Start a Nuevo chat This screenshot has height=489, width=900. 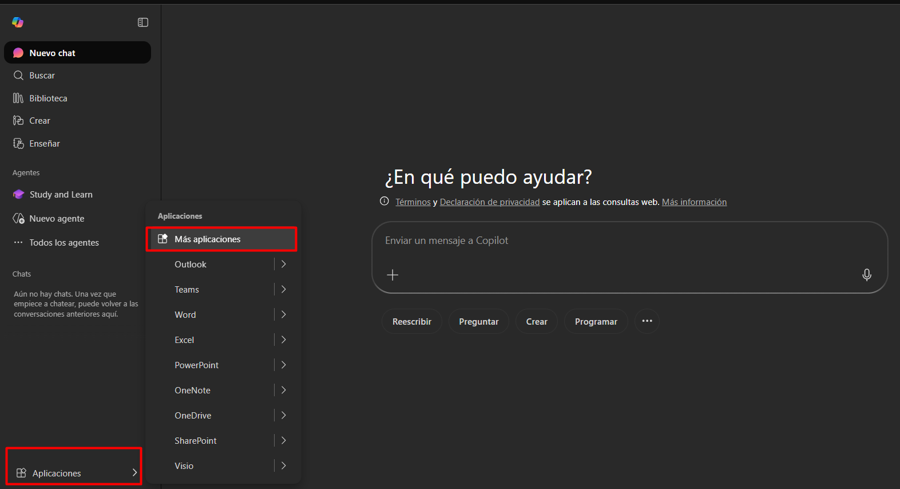(x=77, y=53)
